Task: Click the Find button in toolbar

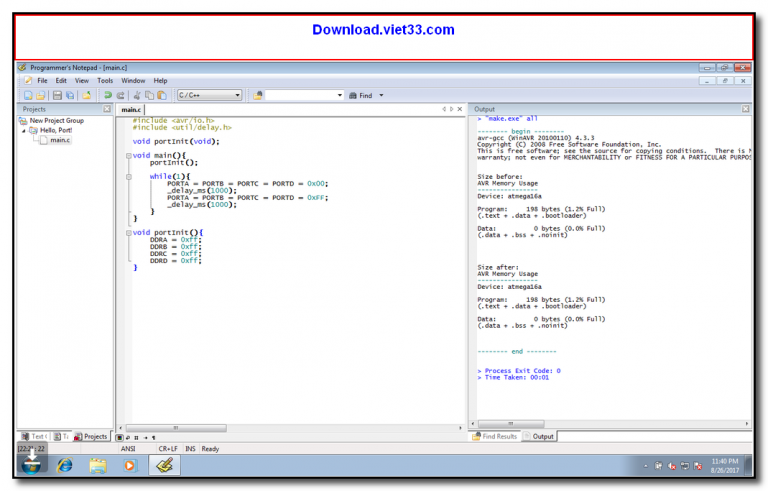Action: pos(360,95)
